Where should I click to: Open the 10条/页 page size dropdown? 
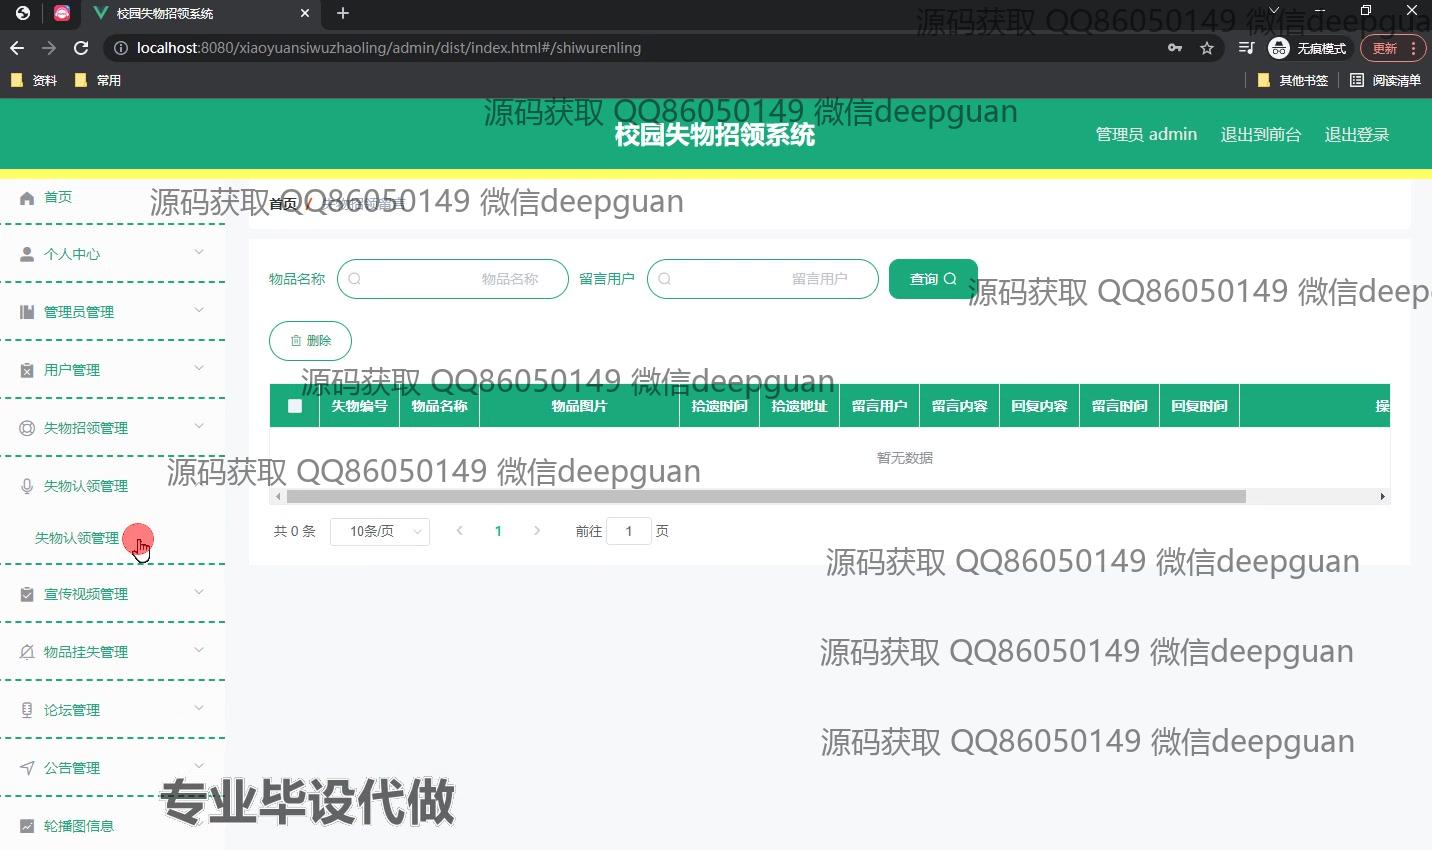point(379,531)
